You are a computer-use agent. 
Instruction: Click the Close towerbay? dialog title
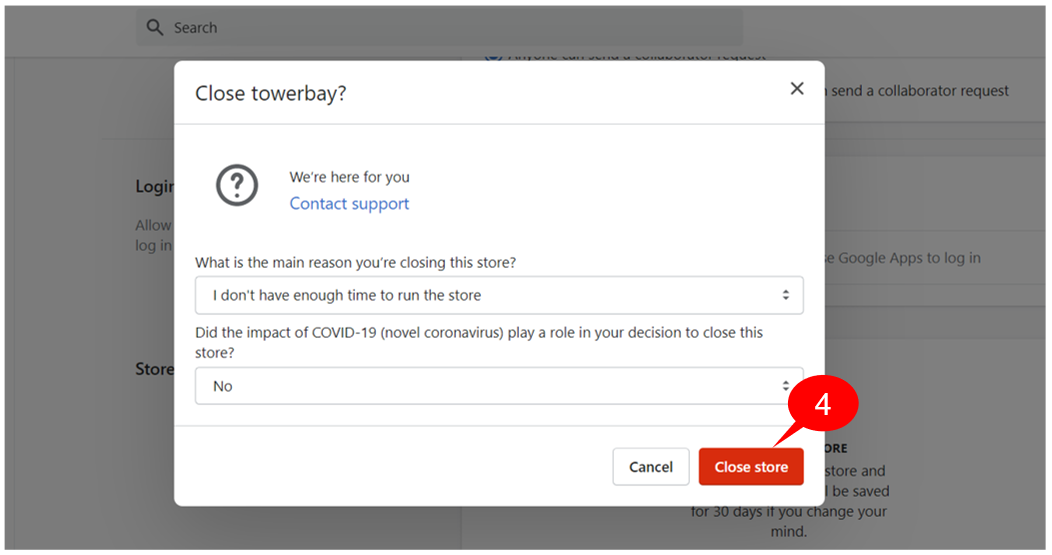click(x=270, y=93)
